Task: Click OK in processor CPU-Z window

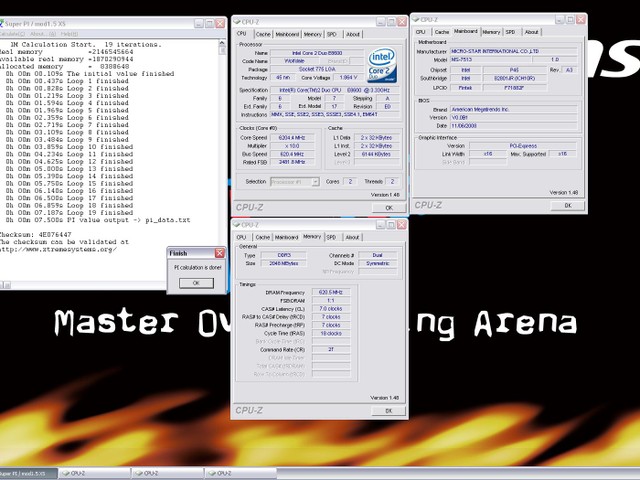Action: [389, 208]
